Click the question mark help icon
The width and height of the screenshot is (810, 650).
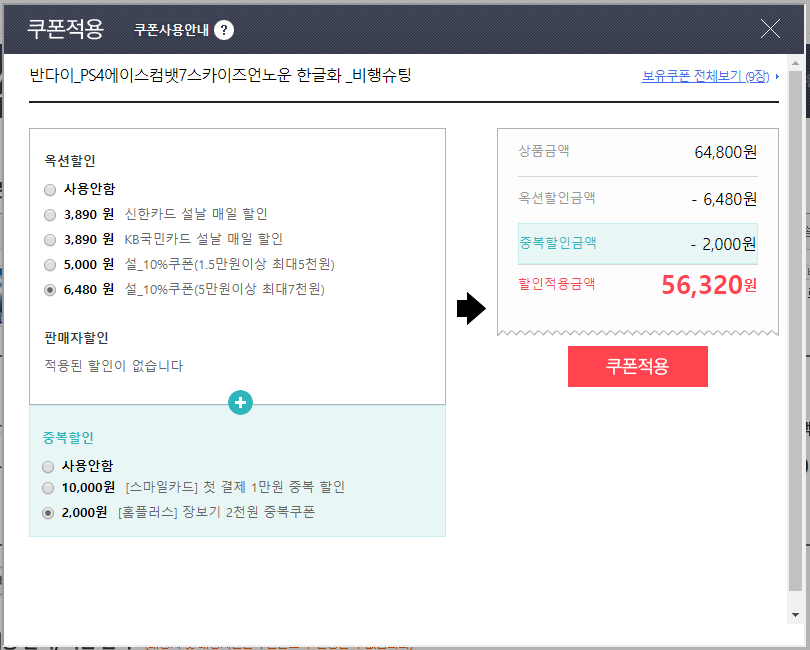[224, 30]
